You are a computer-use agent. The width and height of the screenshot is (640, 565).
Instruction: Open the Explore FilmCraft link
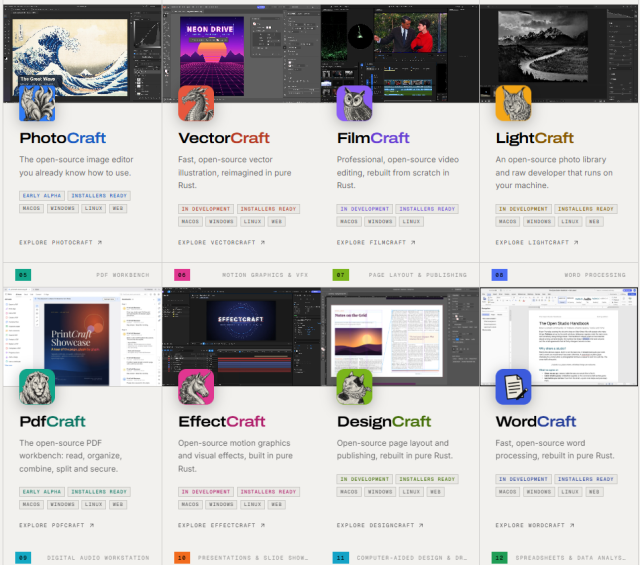(x=376, y=242)
